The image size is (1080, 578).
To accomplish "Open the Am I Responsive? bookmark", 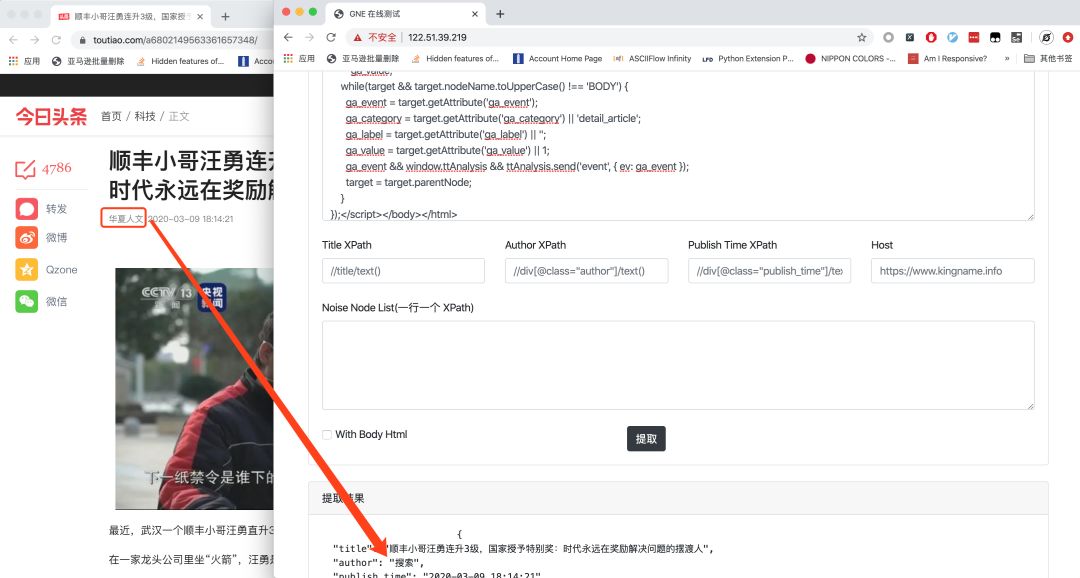I will pyautogui.click(x=947, y=59).
